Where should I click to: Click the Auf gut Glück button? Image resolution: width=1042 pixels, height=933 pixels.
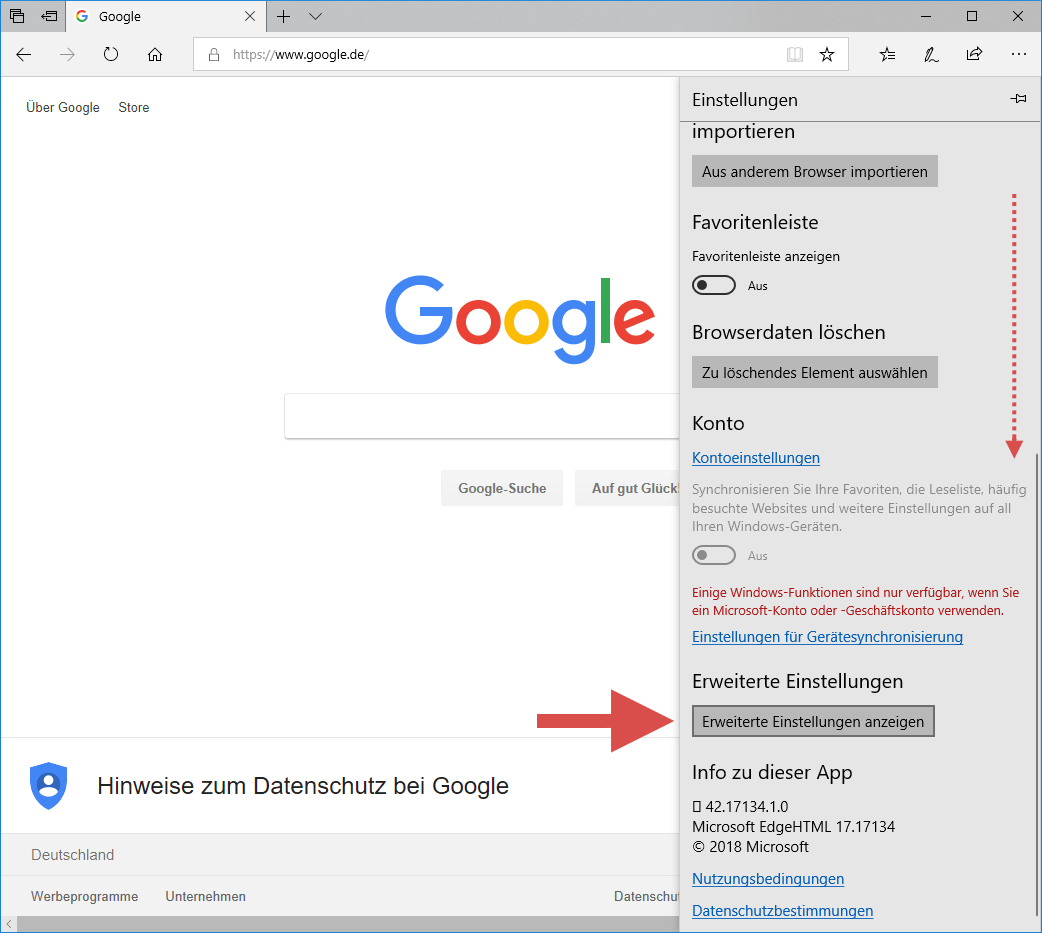[627, 488]
